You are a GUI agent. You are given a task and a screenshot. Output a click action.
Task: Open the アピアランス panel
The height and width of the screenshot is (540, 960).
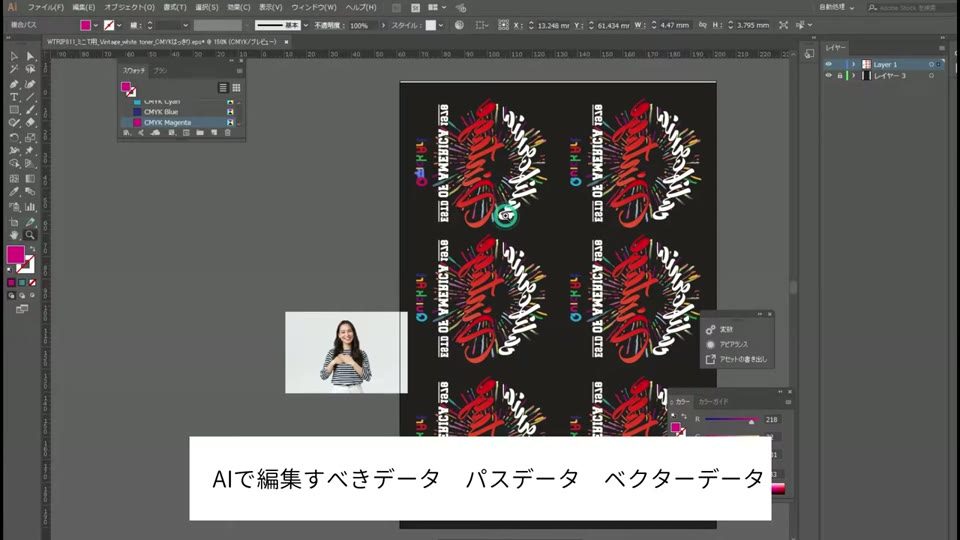click(734, 344)
